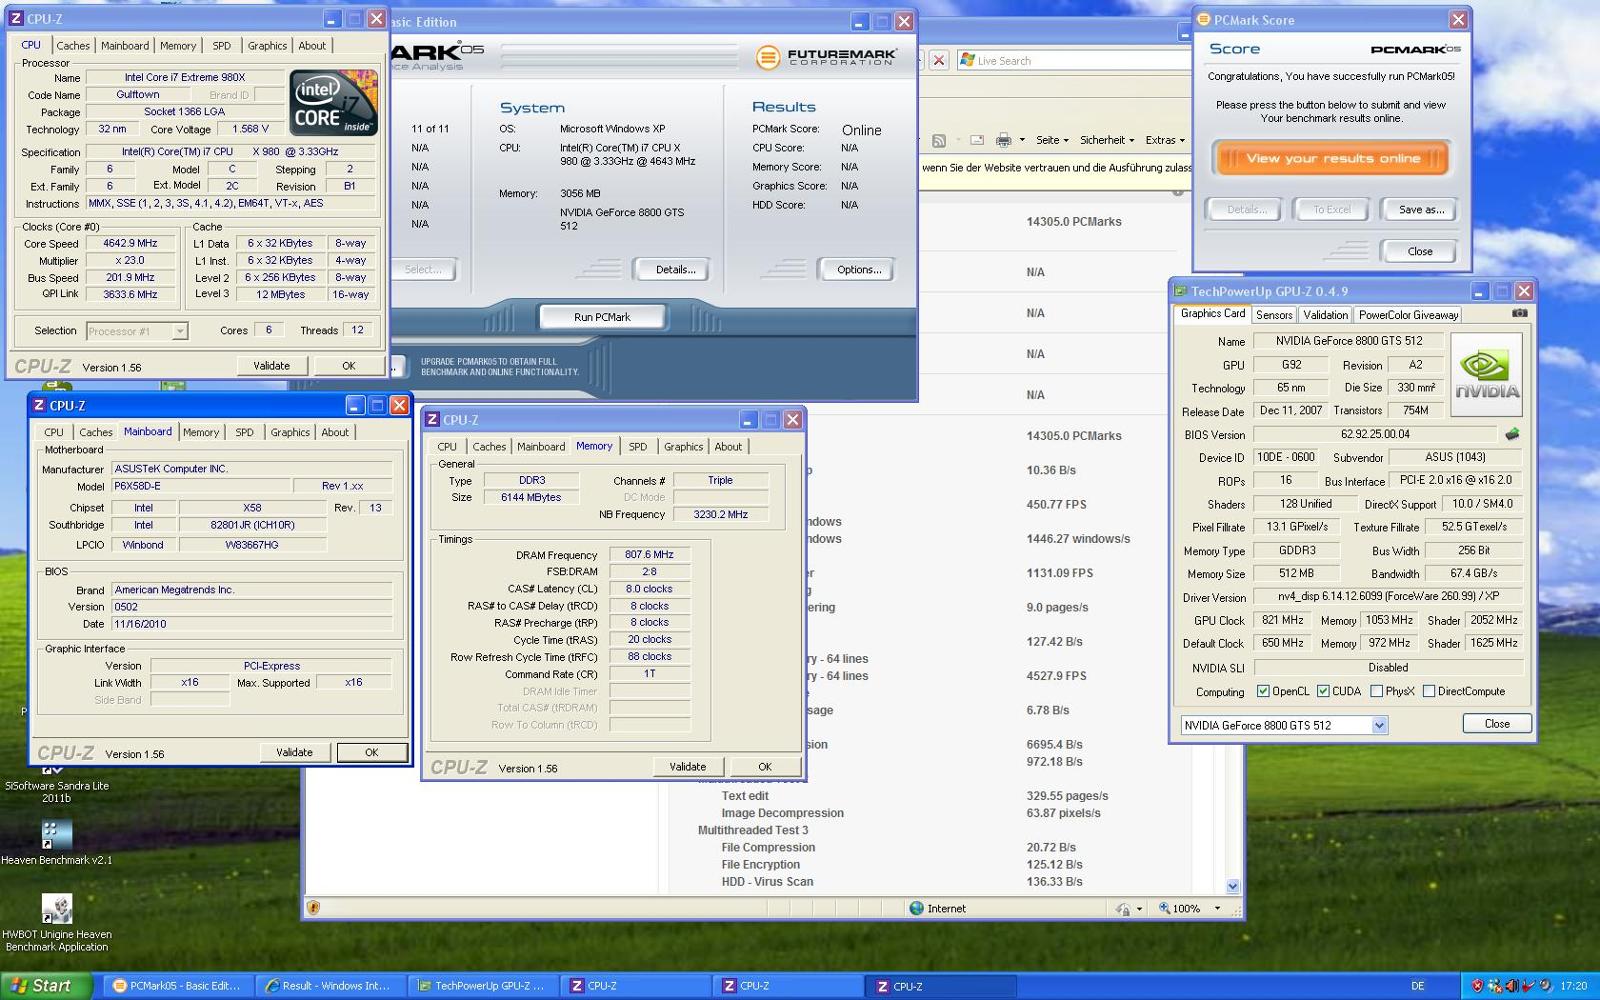Click the printer icon in Internet Explorer toolbar

pos(1003,140)
